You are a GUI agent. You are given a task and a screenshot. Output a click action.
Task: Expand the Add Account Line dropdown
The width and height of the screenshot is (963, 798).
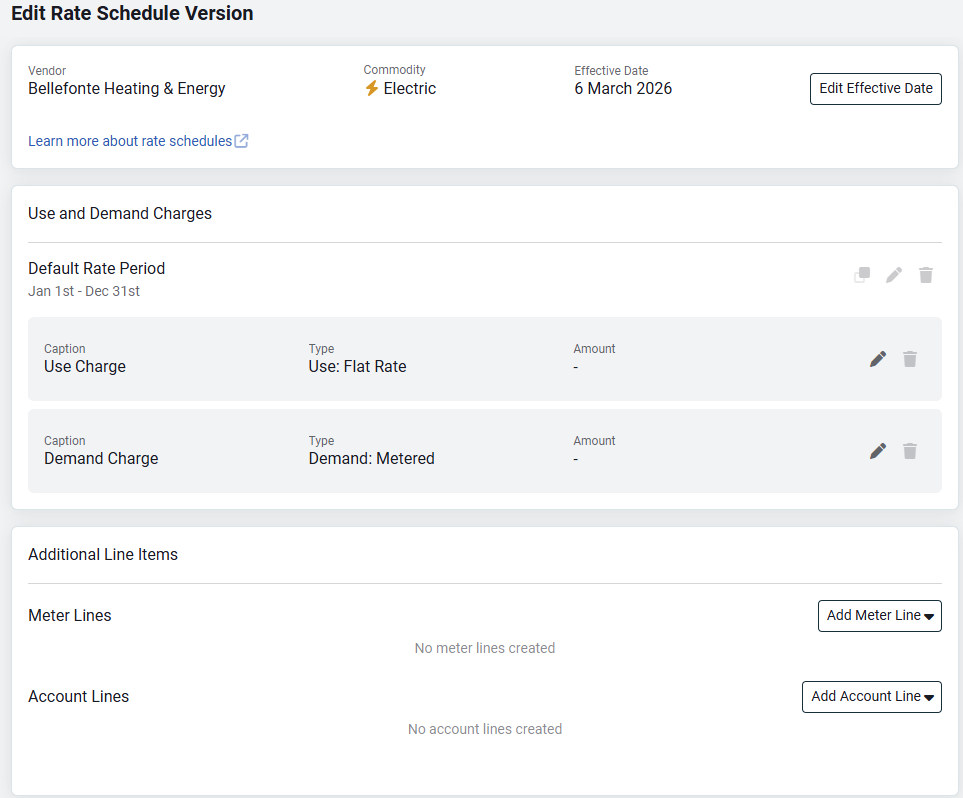click(x=871, y=697)
